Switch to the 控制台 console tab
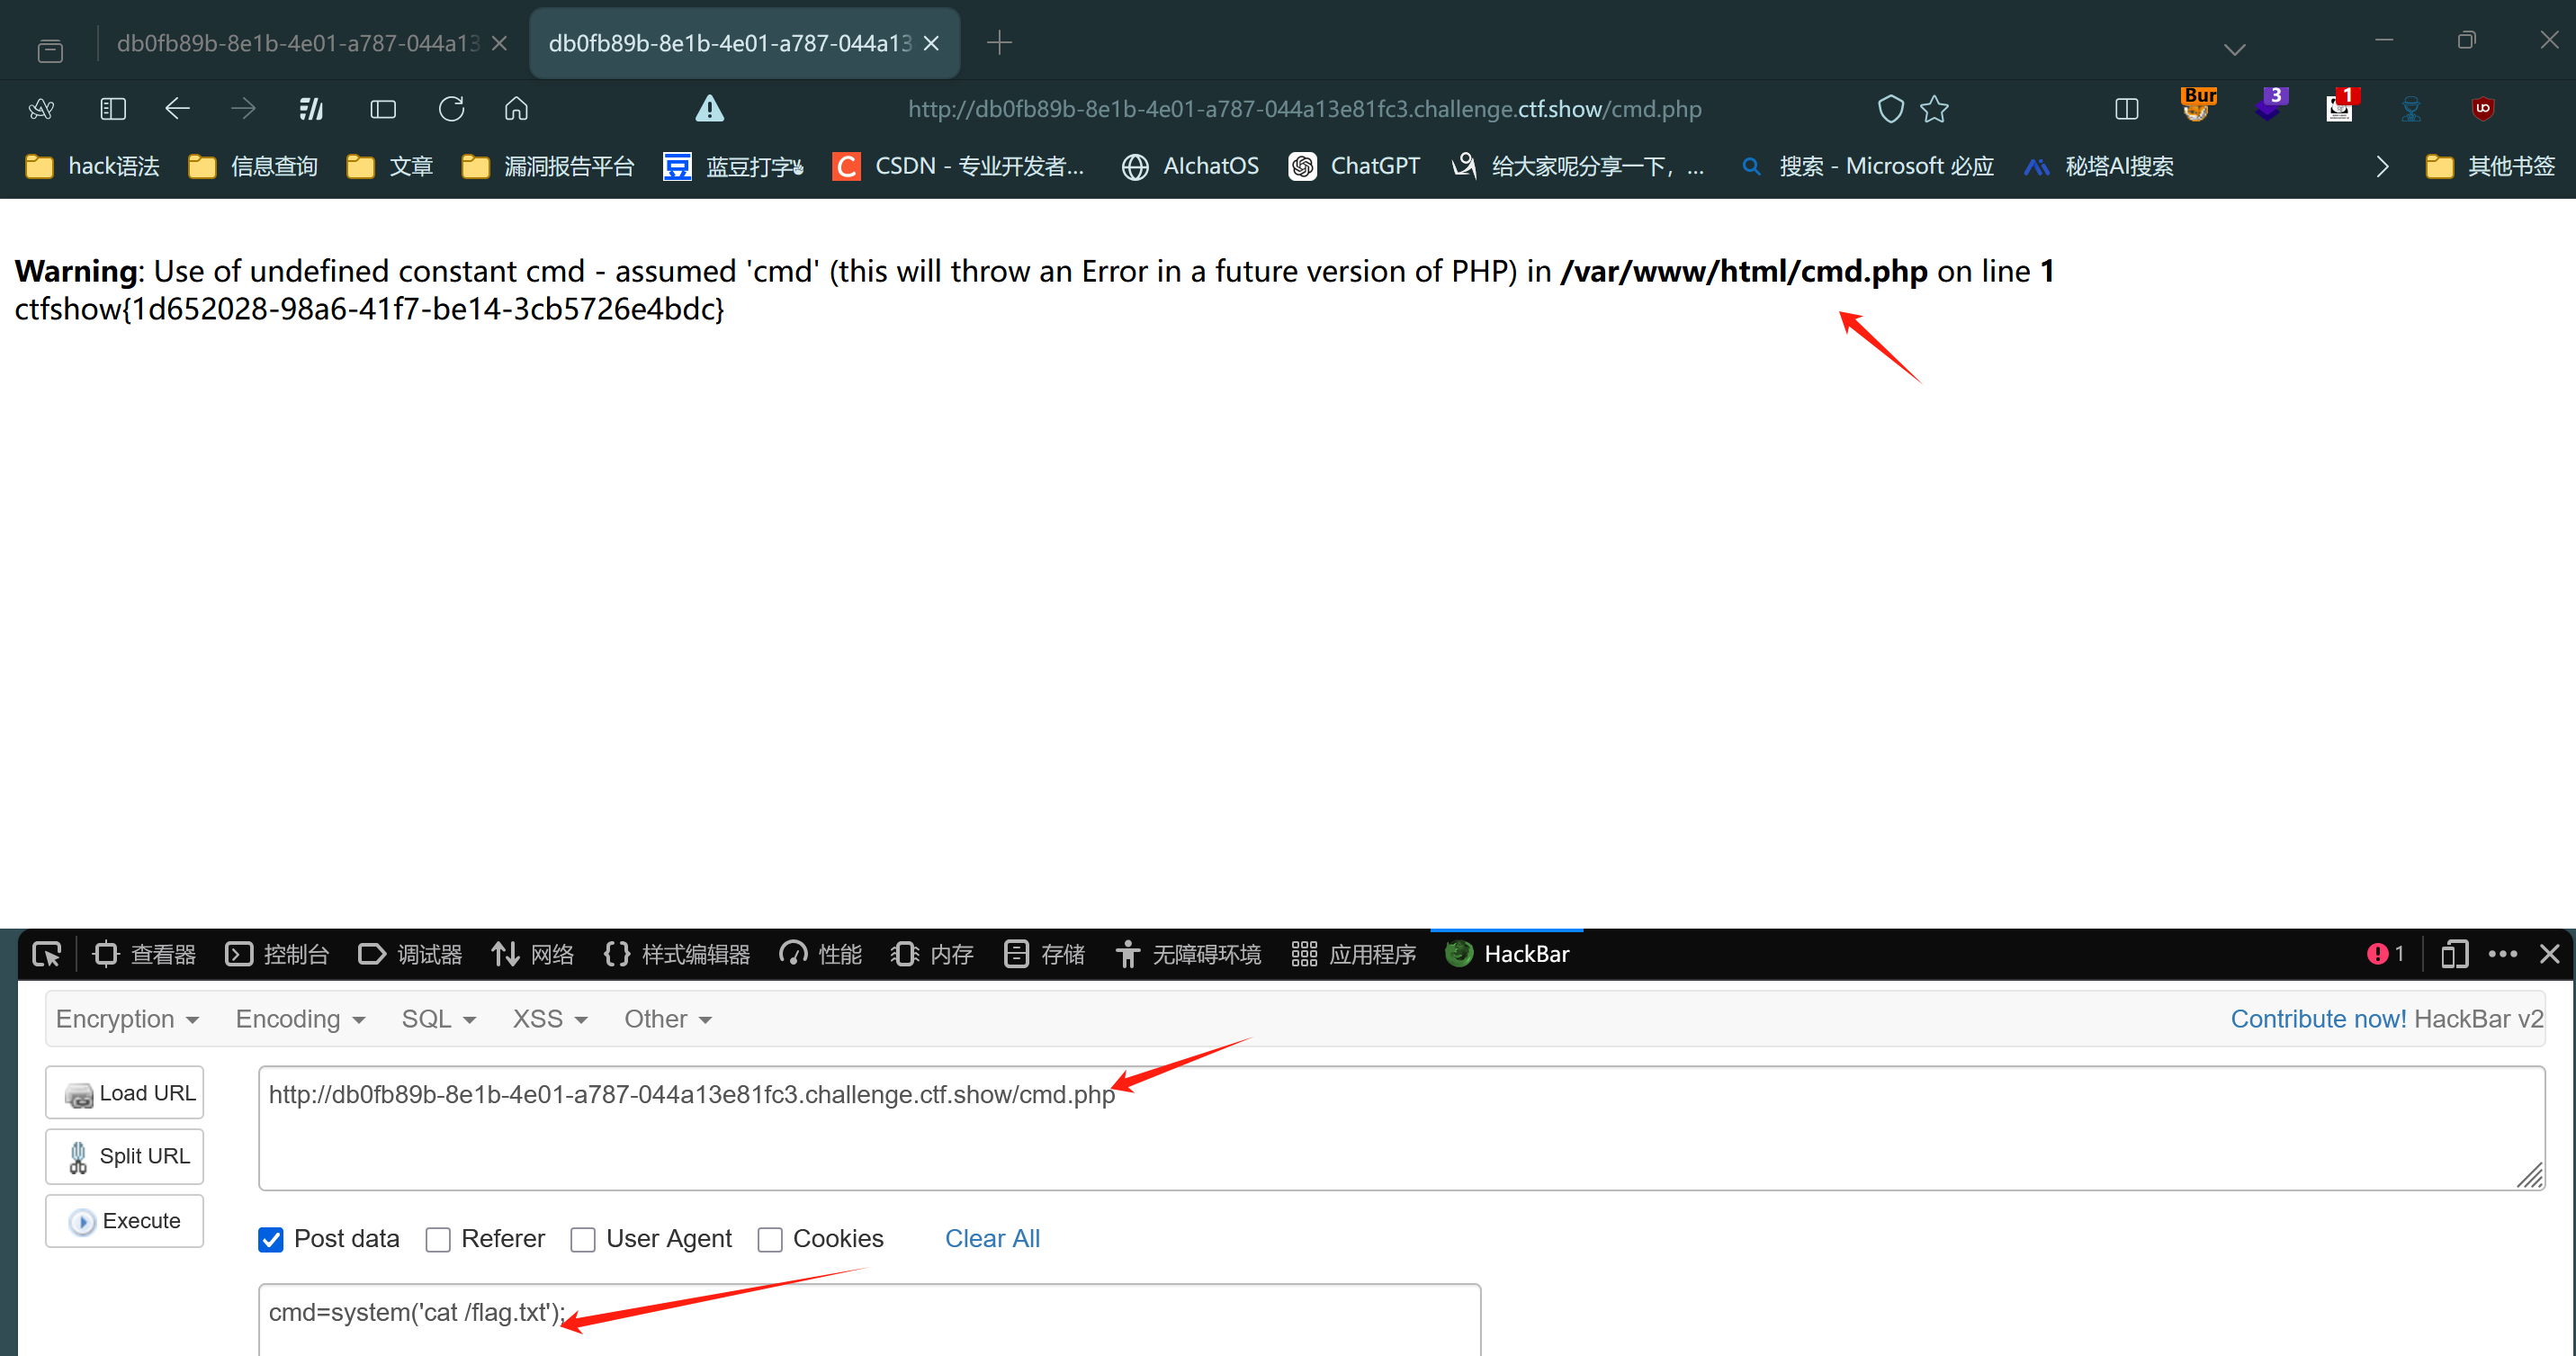Screen dimensions: 2576x1356 click(277, 954)
